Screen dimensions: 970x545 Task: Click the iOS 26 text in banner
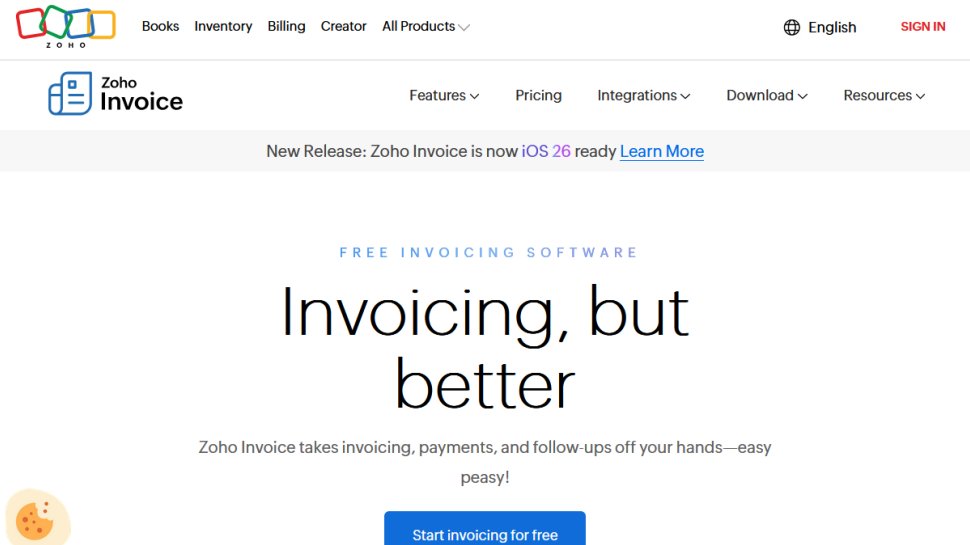pyautogui.click(x=546, y=152)
